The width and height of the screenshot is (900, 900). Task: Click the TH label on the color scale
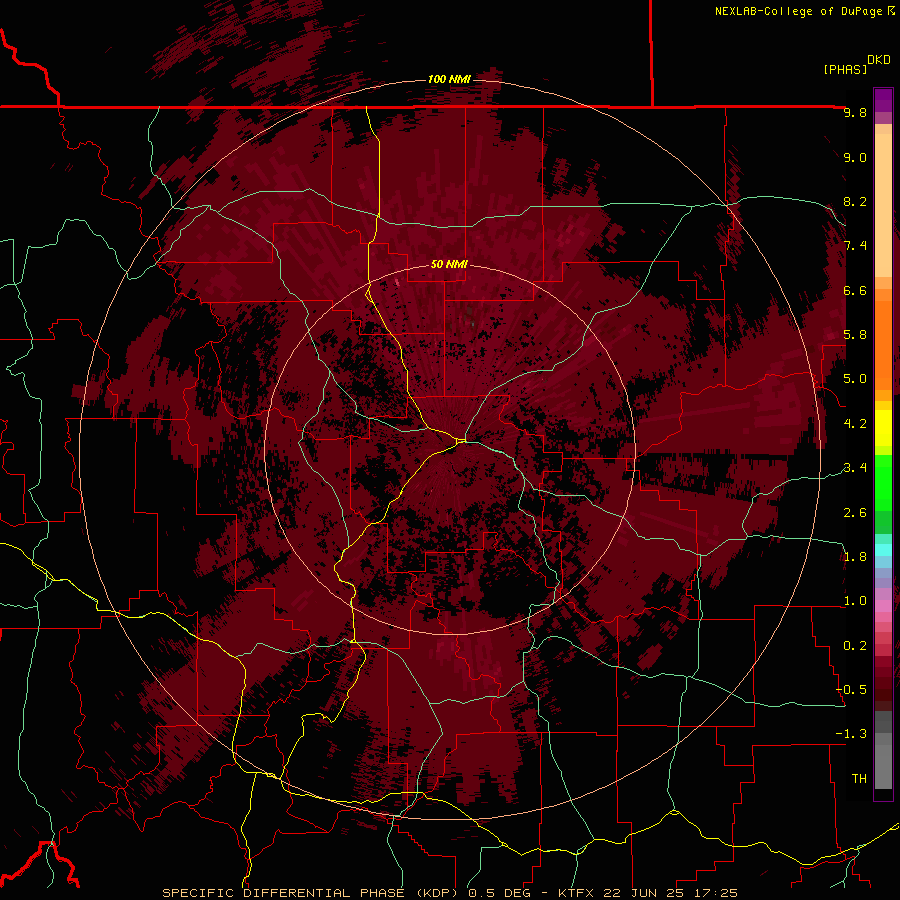point(859,779)
